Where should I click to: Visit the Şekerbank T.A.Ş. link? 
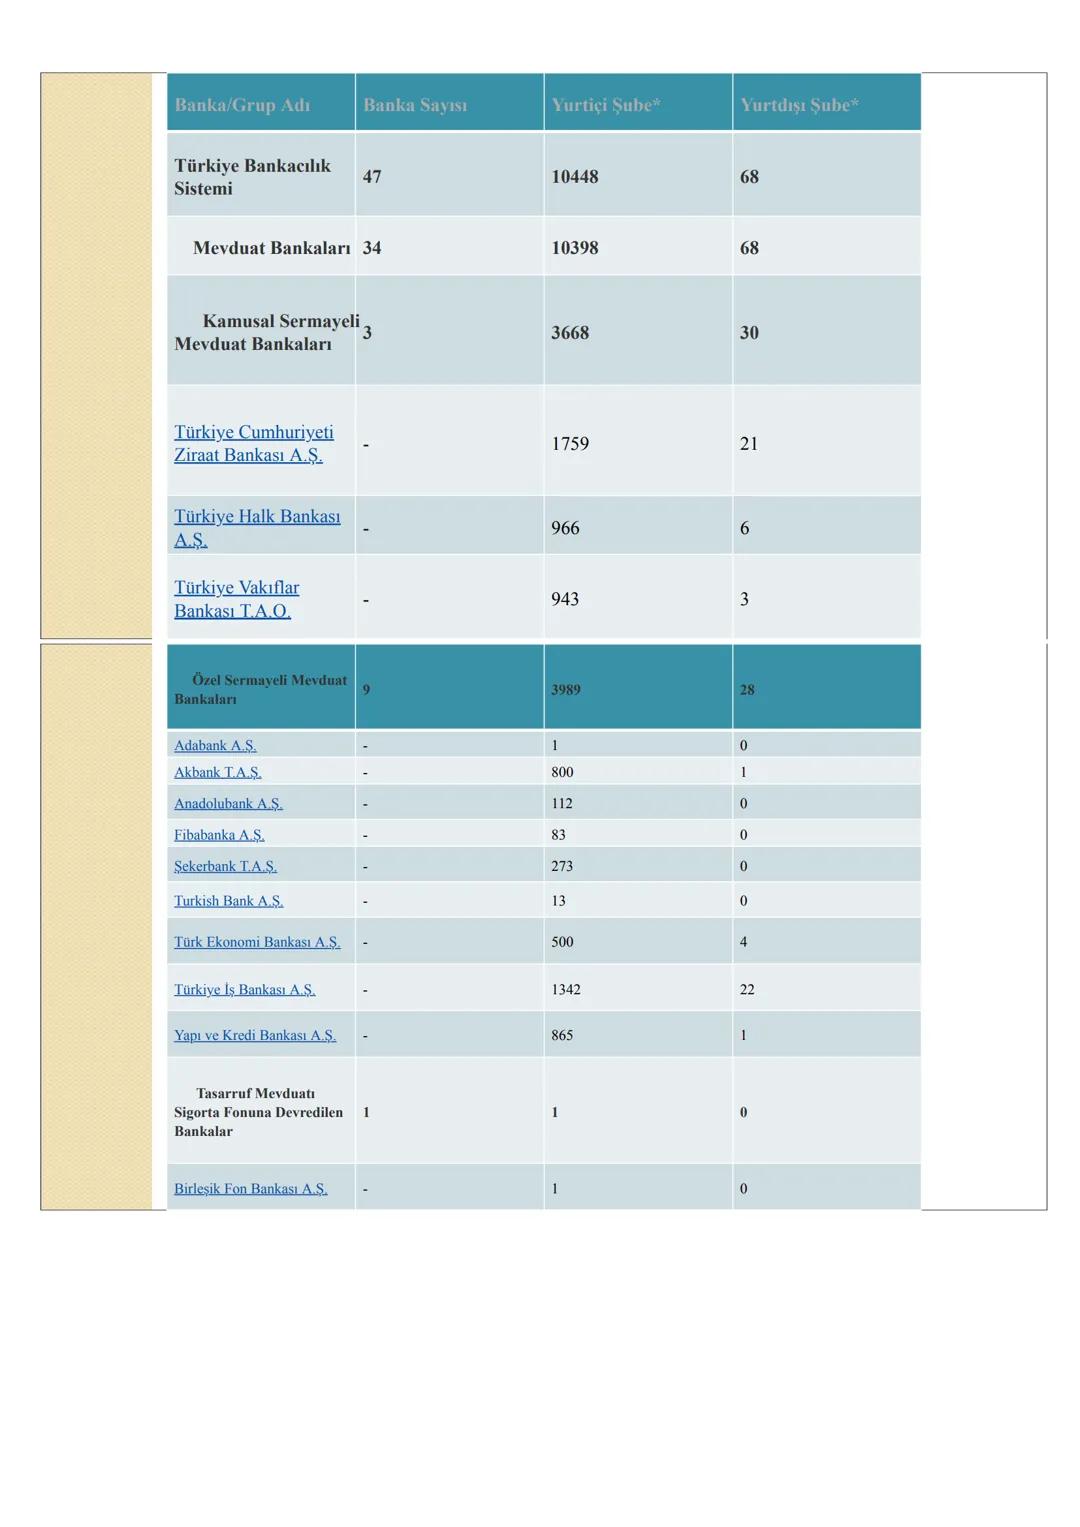pyautogui.click(x=225, y=867)
